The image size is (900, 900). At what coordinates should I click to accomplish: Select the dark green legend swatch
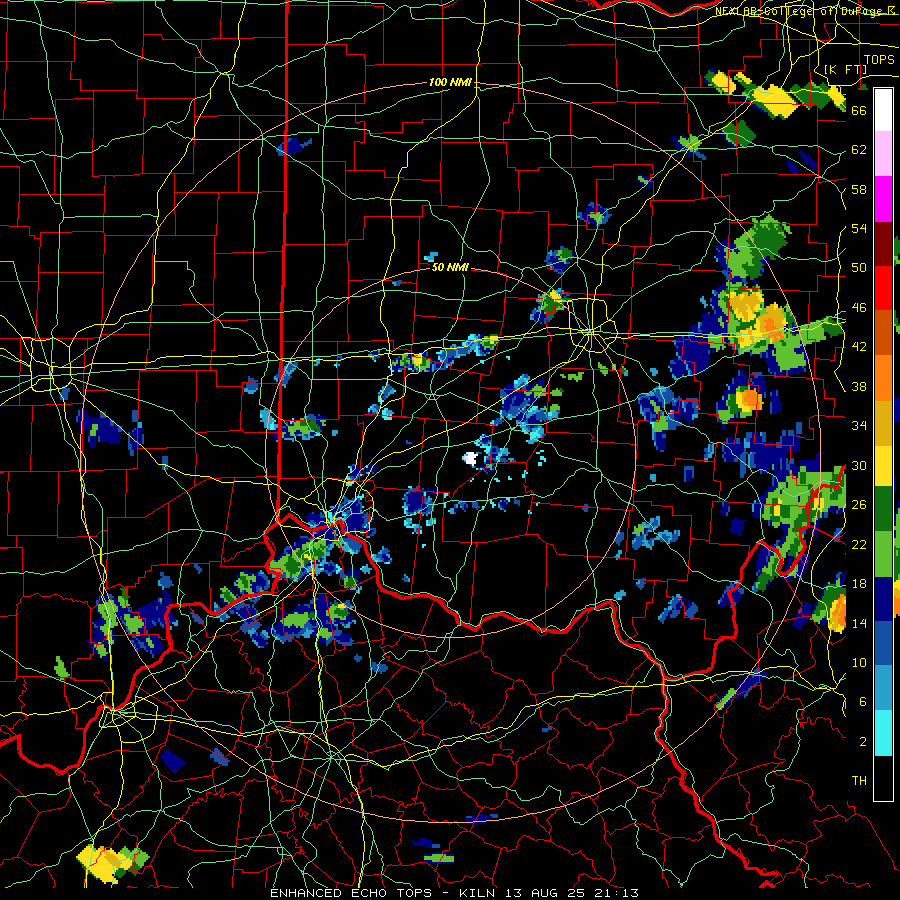tap(883, 509)
